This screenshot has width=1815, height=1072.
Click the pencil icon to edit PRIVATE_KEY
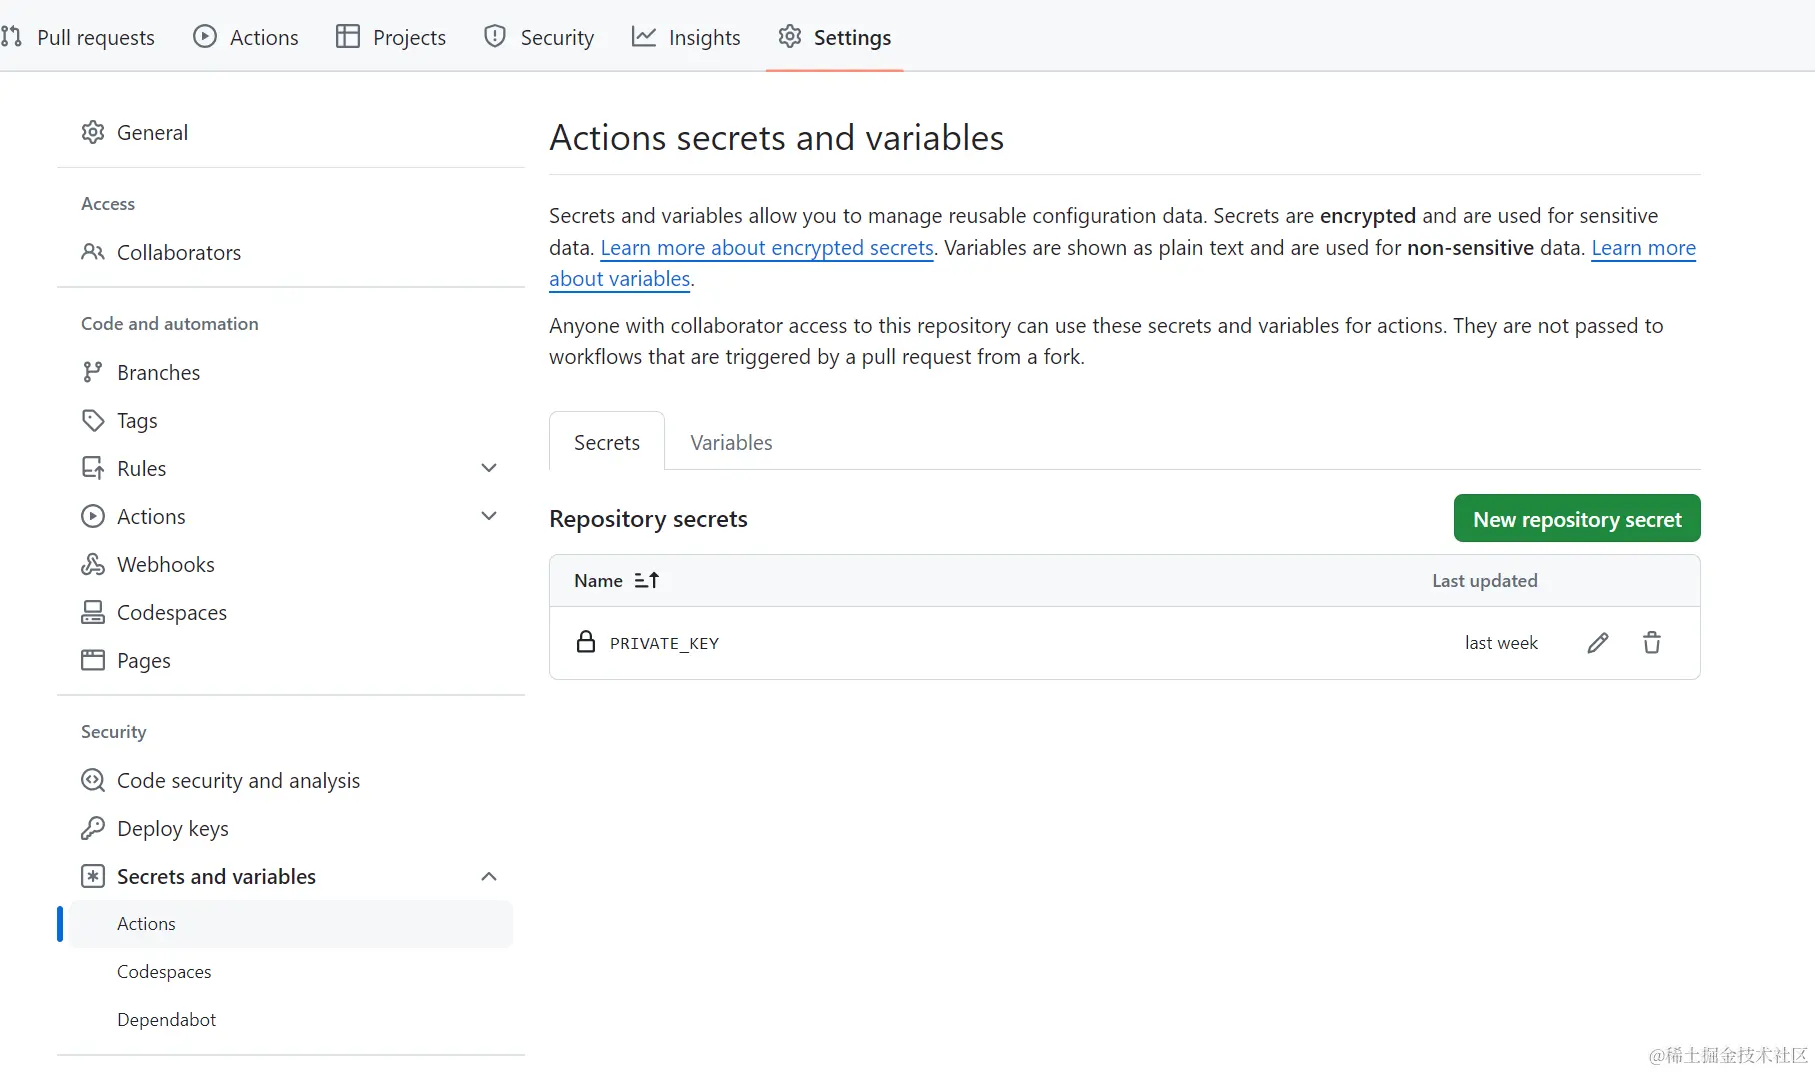(1598, 643)
